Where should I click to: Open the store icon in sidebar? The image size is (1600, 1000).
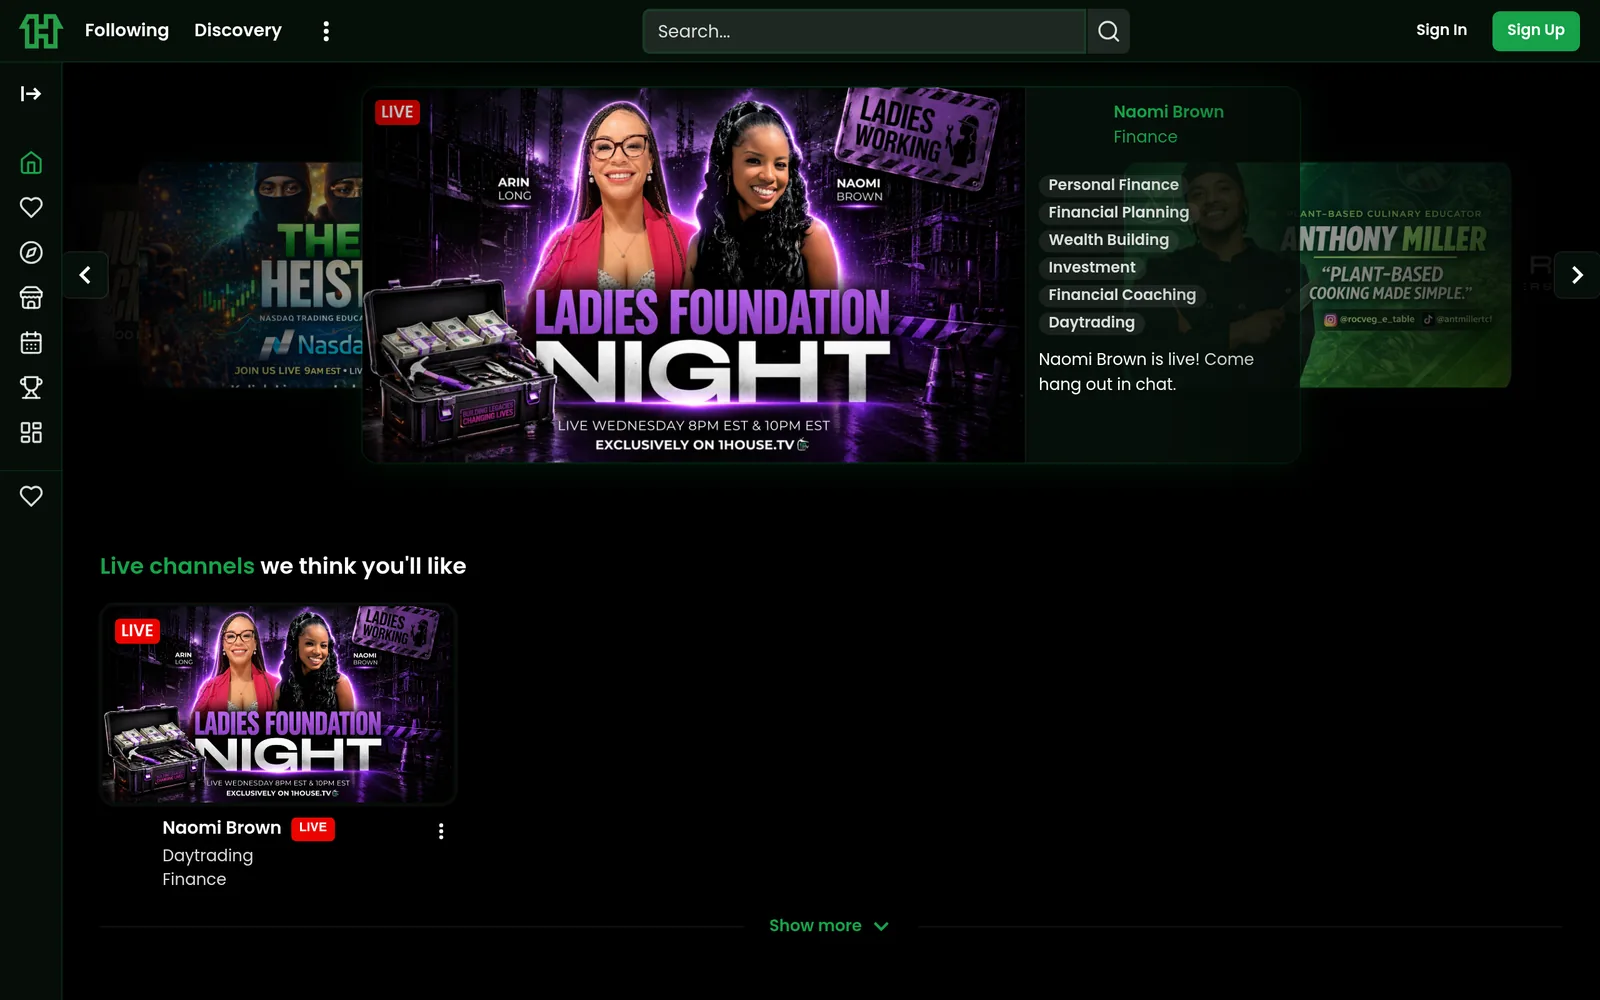31,297
